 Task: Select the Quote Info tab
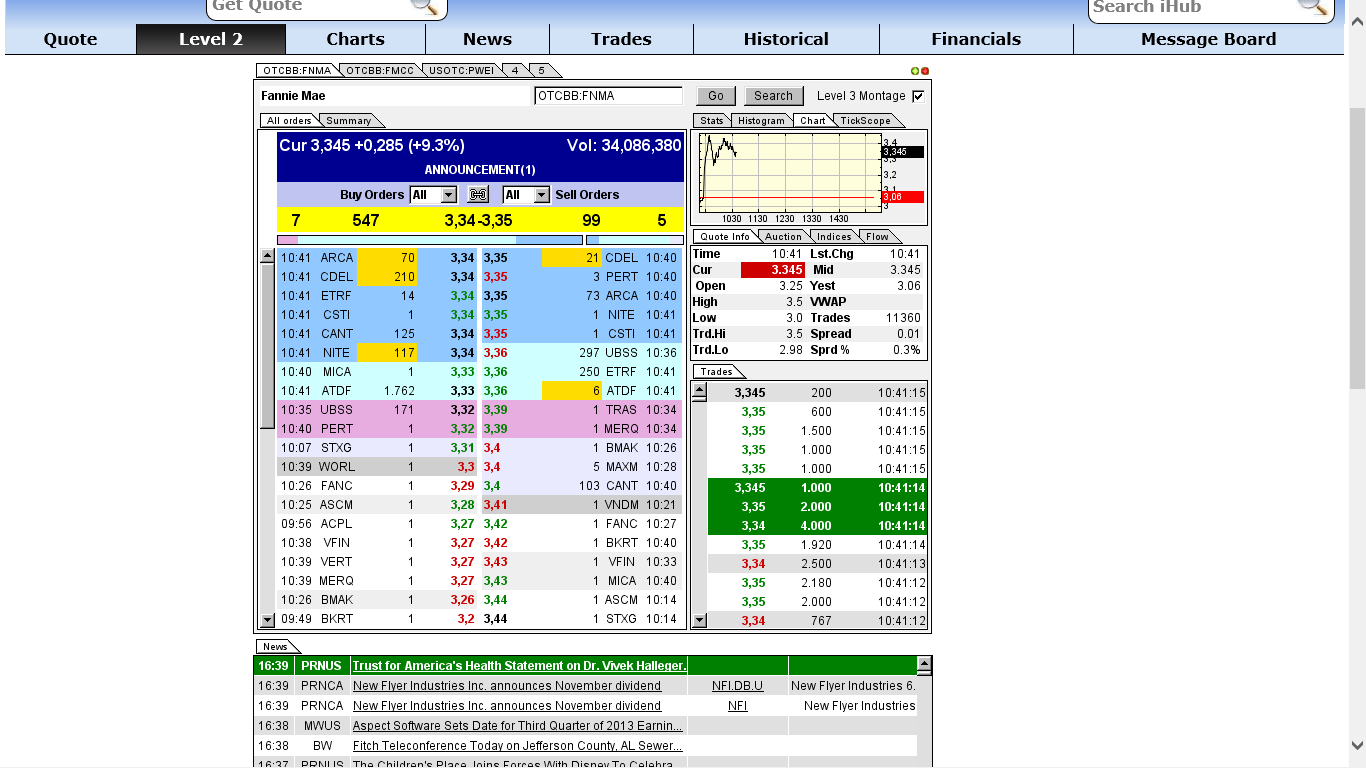point(725,237)
